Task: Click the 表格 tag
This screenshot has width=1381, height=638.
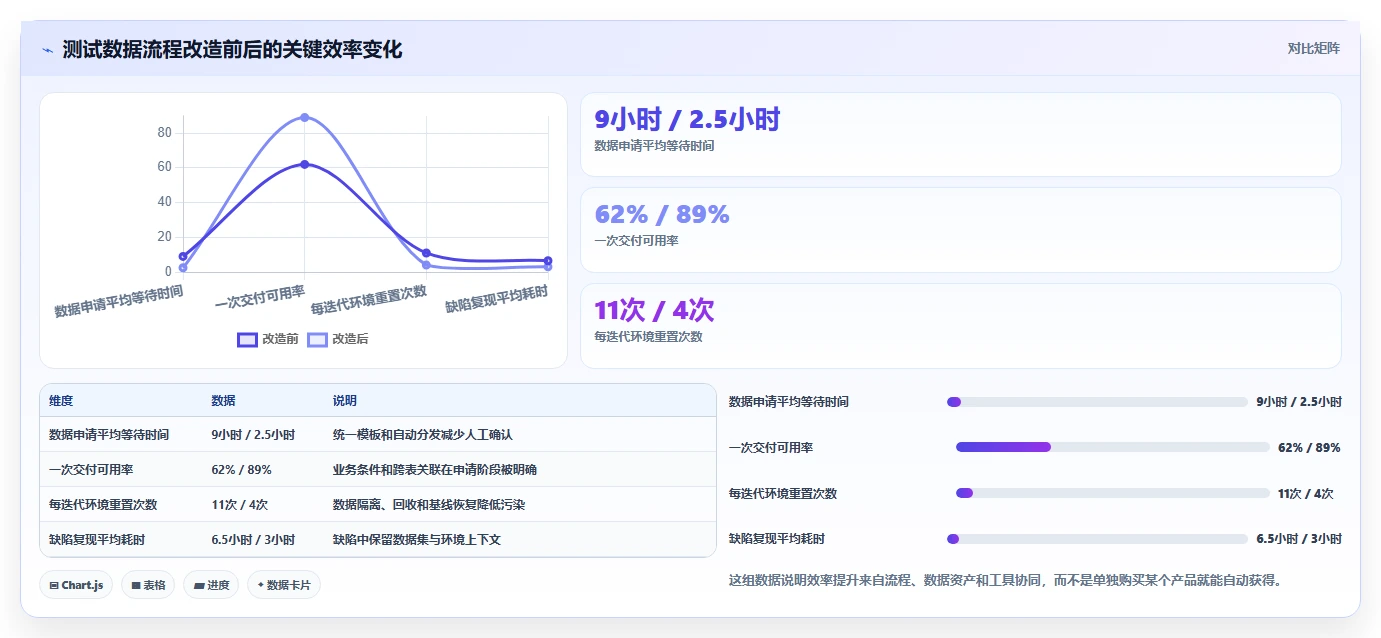Action: [x=148, y=585]
